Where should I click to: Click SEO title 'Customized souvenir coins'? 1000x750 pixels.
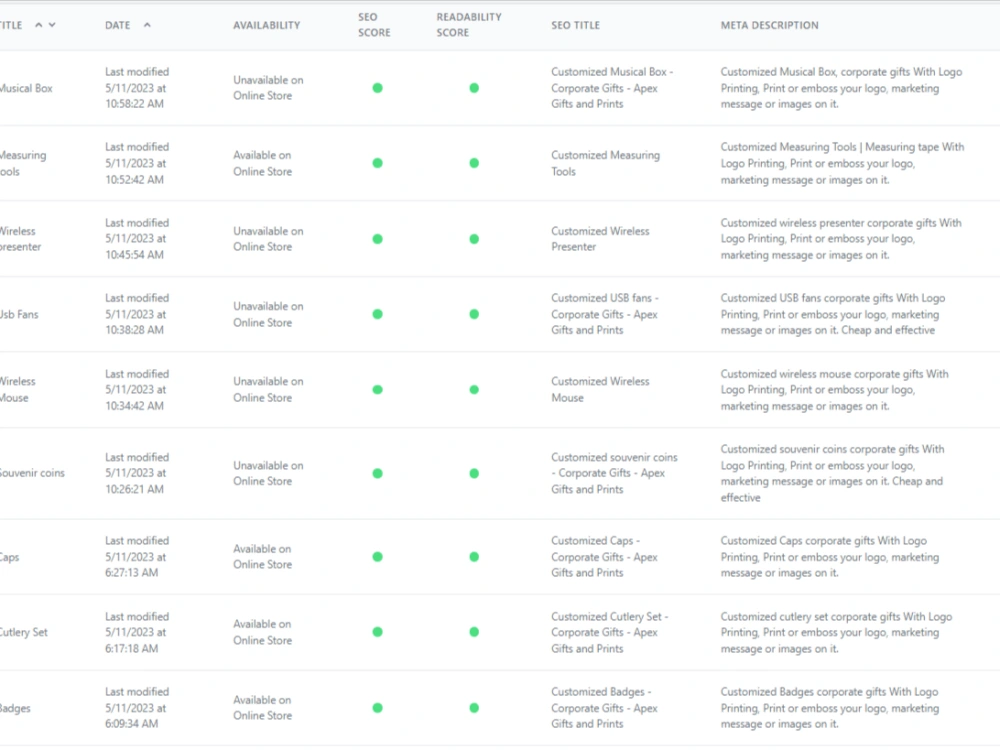pyautogui.click(x=614, y=473)
